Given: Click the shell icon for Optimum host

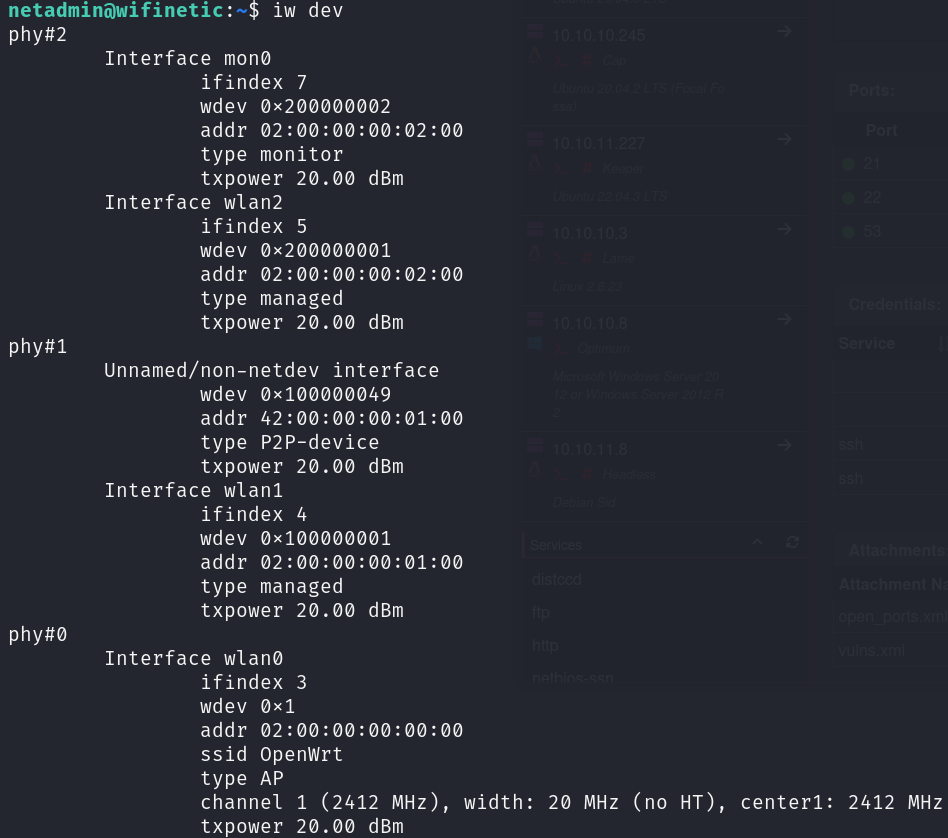Looking at the screenshot, I should point(561,349).
